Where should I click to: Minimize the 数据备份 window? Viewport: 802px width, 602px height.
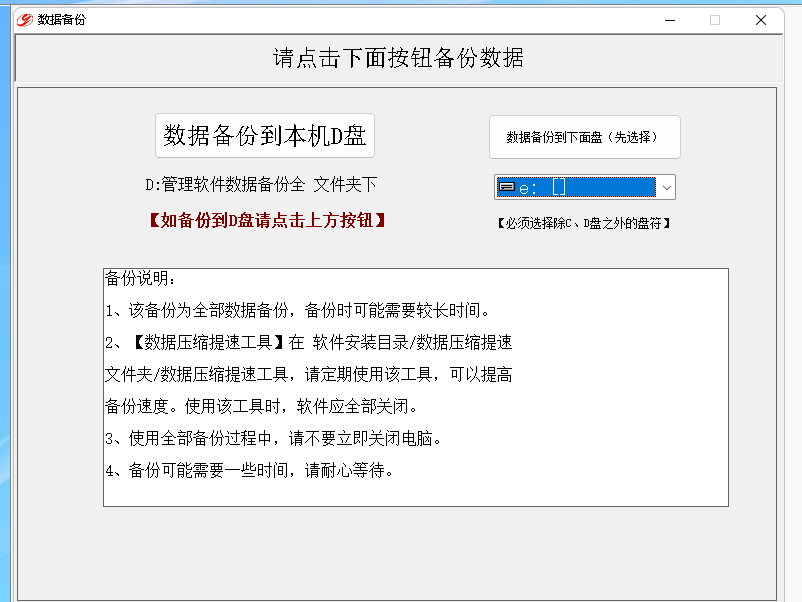tap(670, 20)
